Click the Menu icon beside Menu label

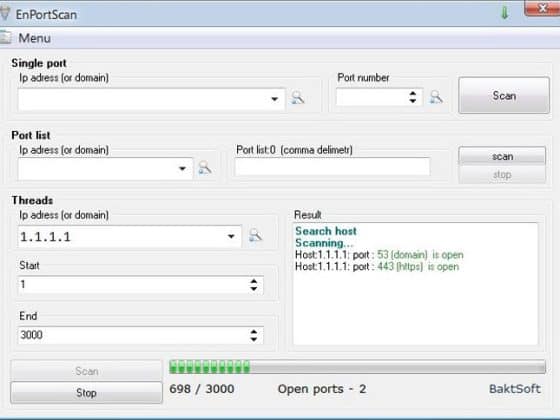point(6,38)
